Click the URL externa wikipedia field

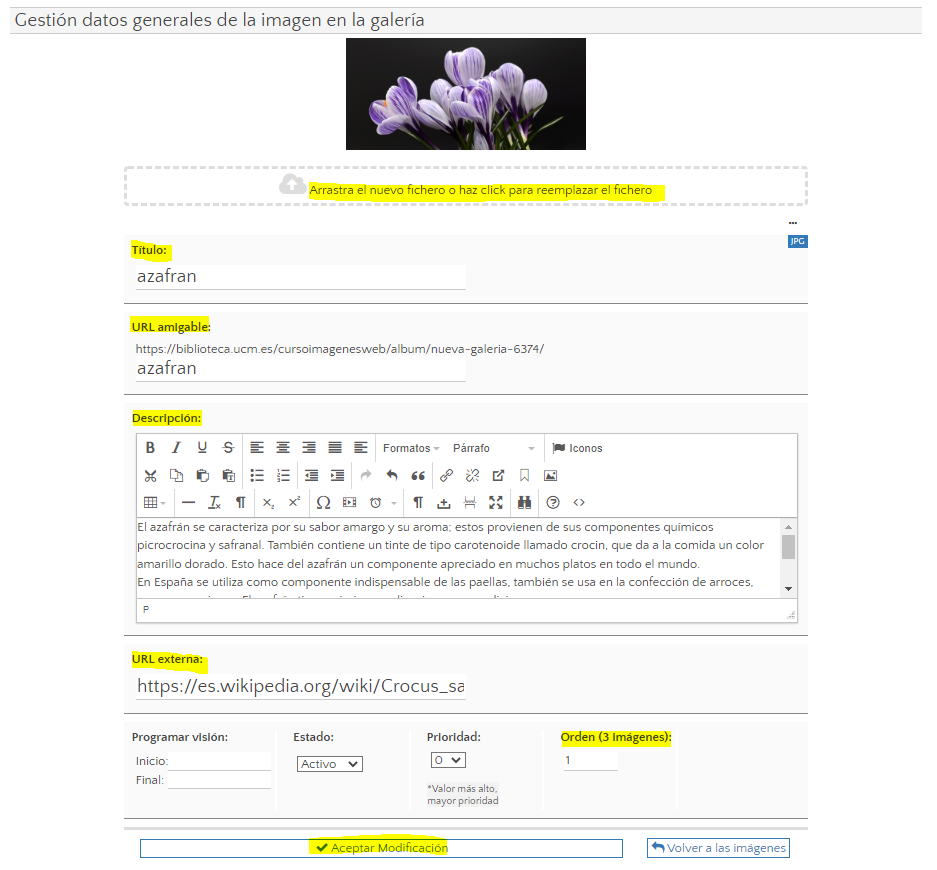pos(301,686)
